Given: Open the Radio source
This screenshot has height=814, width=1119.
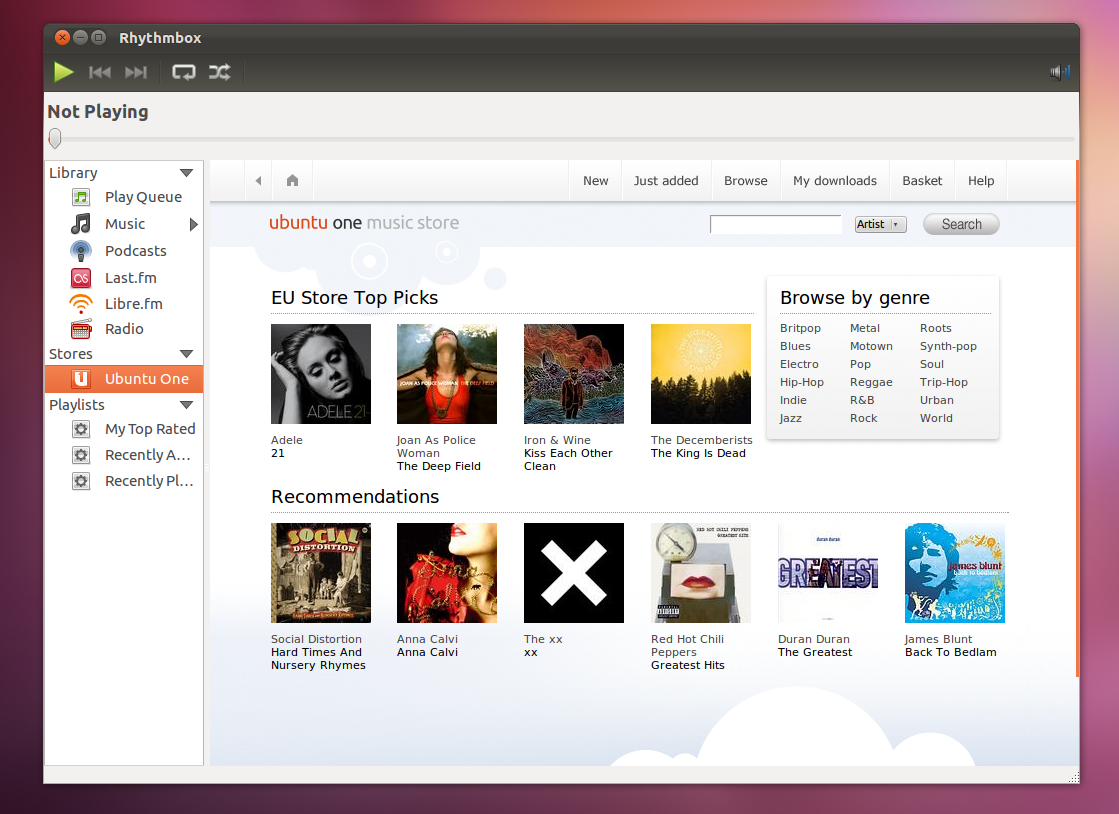Looking at the screenshot, I should click(x=124, y=329).
